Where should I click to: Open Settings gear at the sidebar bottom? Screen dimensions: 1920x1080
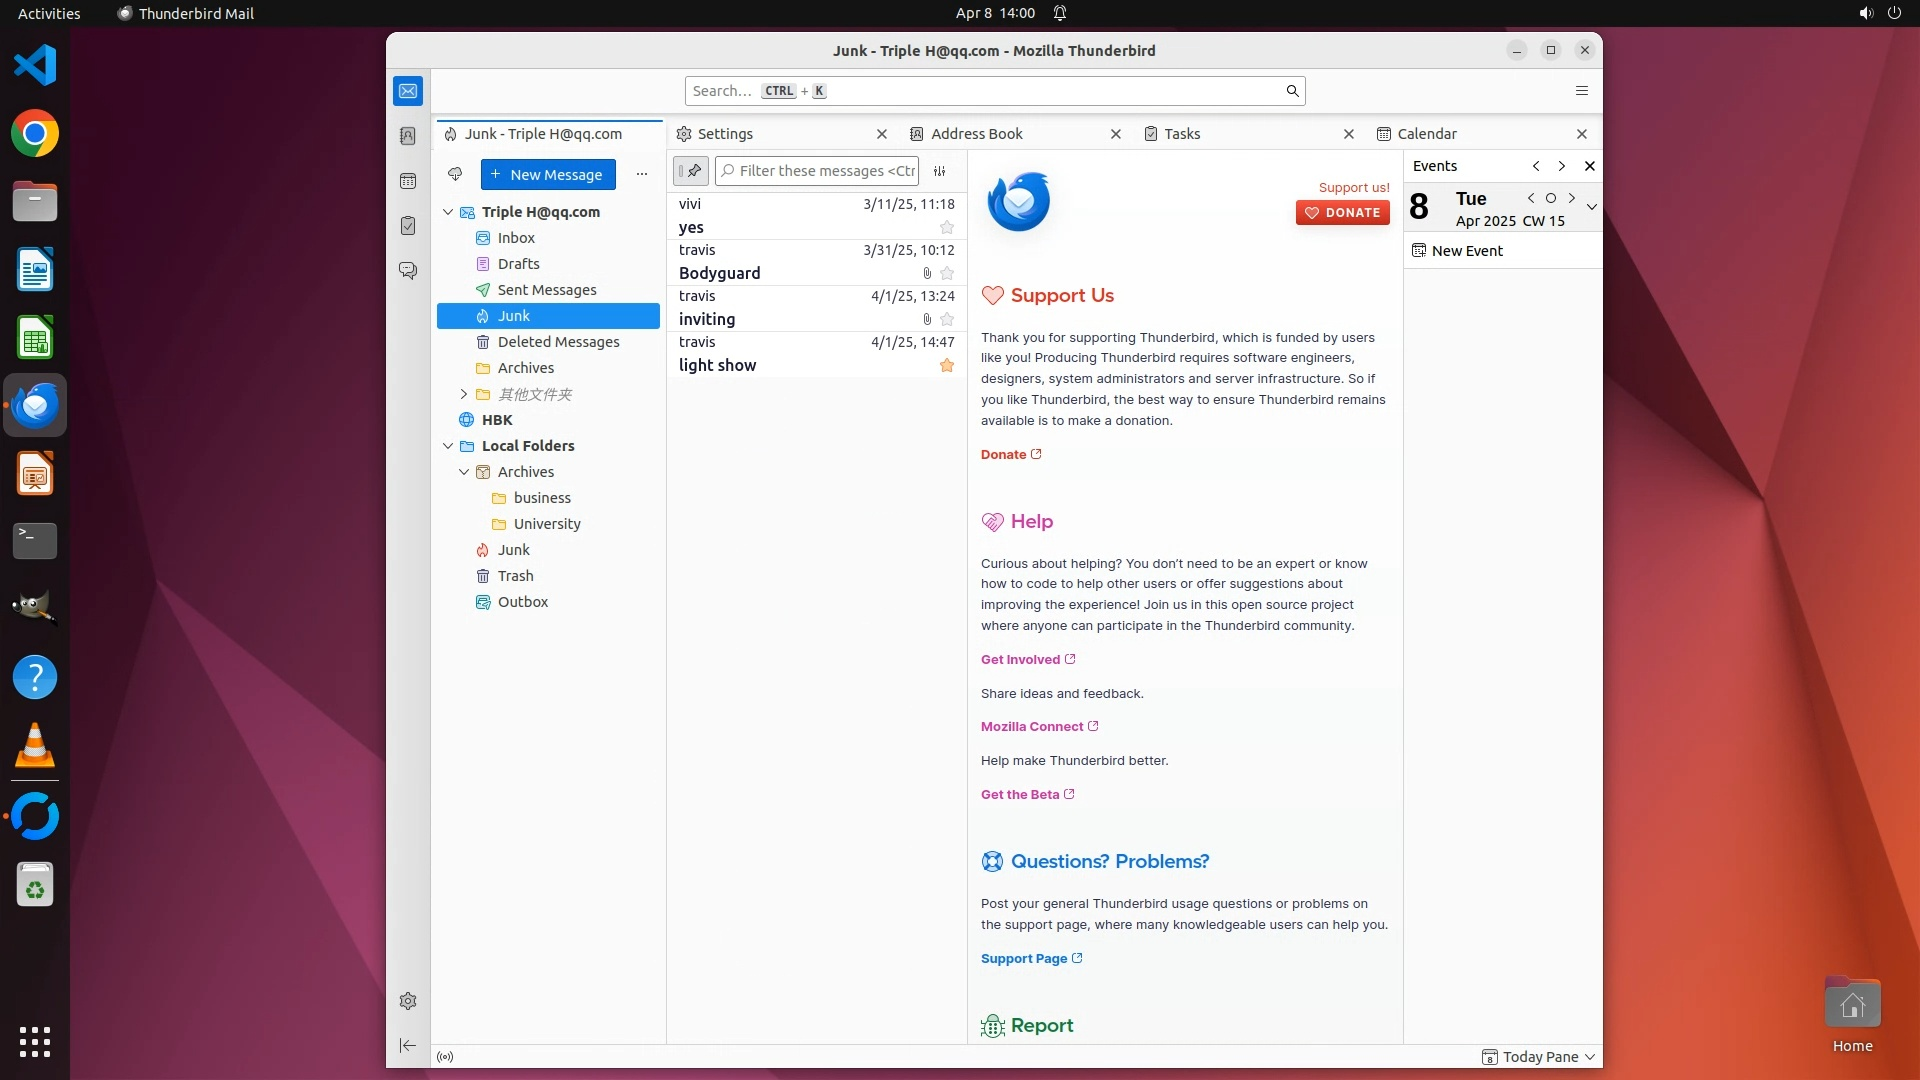click(408, 1001)
